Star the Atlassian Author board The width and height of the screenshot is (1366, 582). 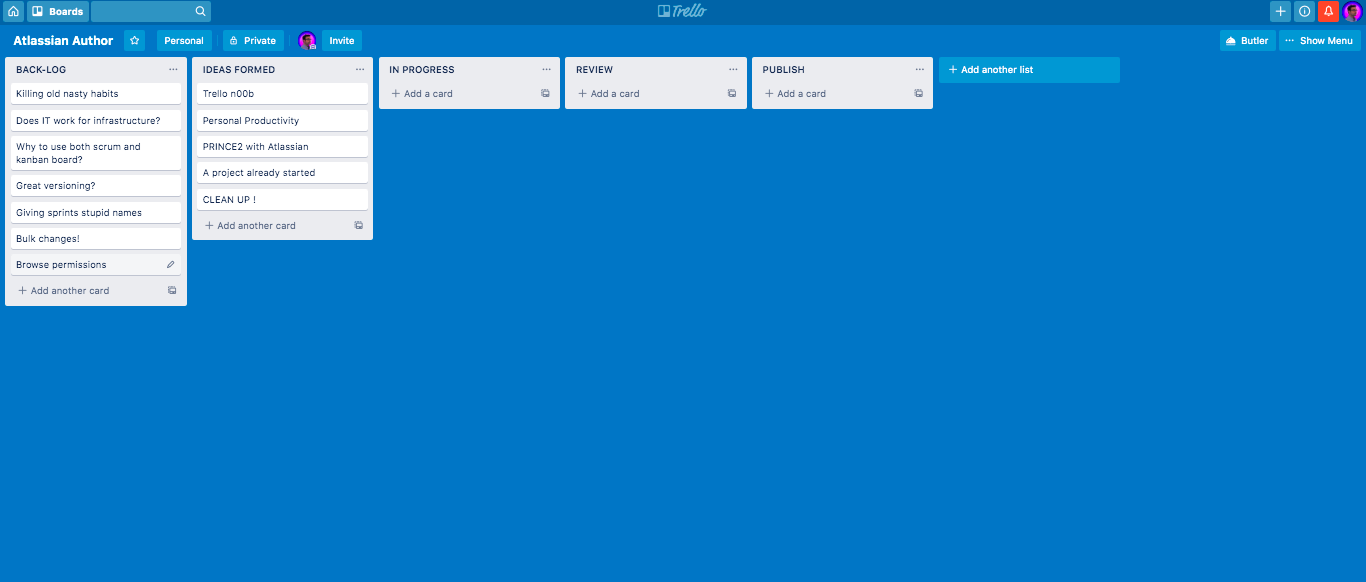135,41
